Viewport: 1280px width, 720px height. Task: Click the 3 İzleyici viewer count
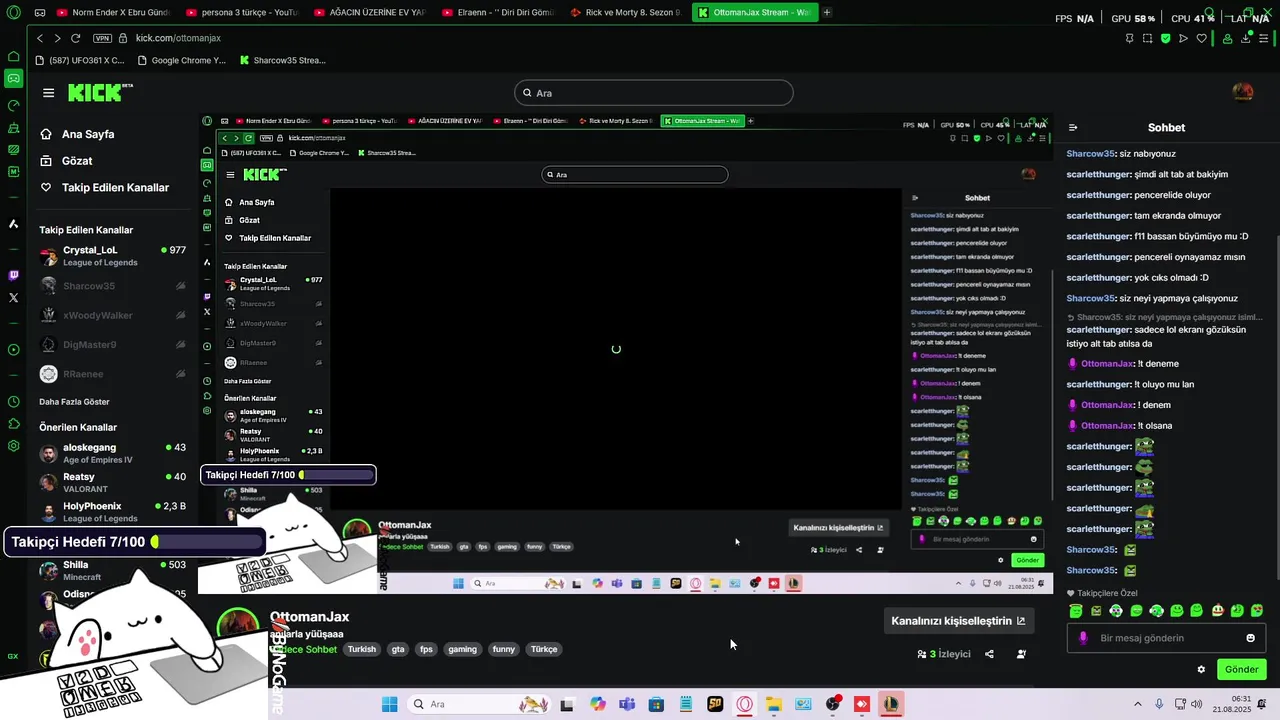[944, 654]
